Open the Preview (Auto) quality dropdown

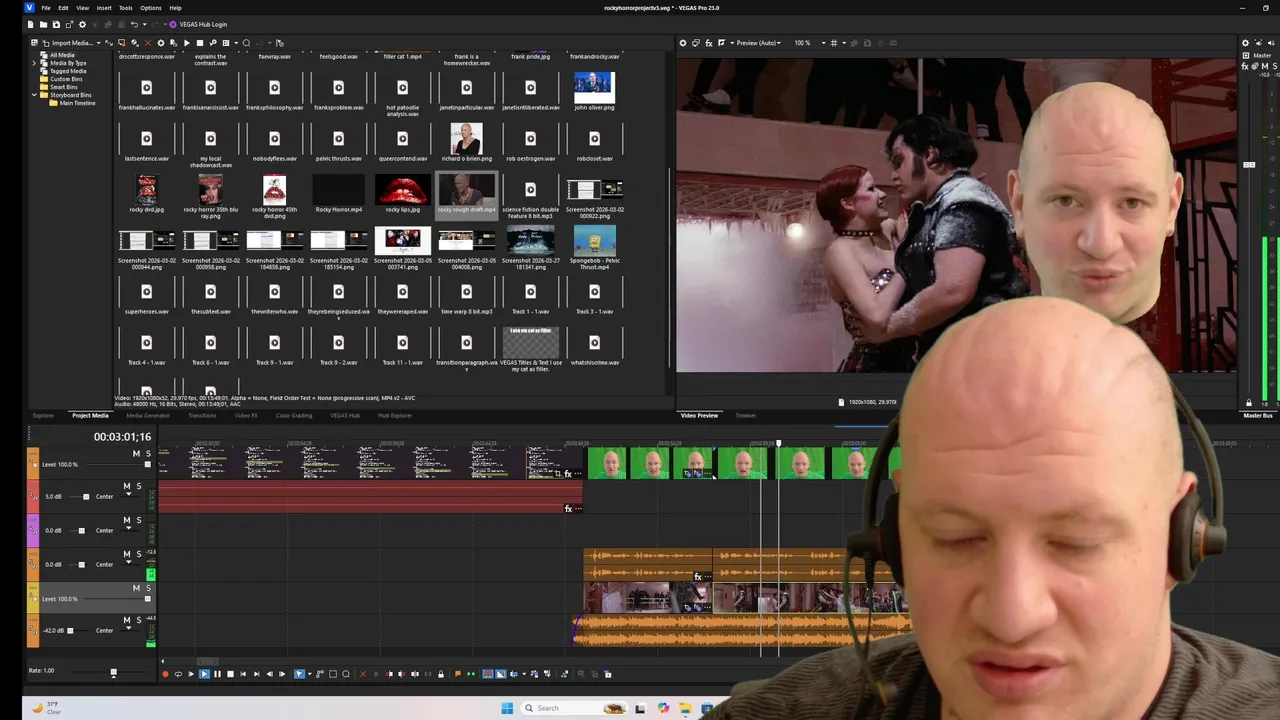point(759,43)
